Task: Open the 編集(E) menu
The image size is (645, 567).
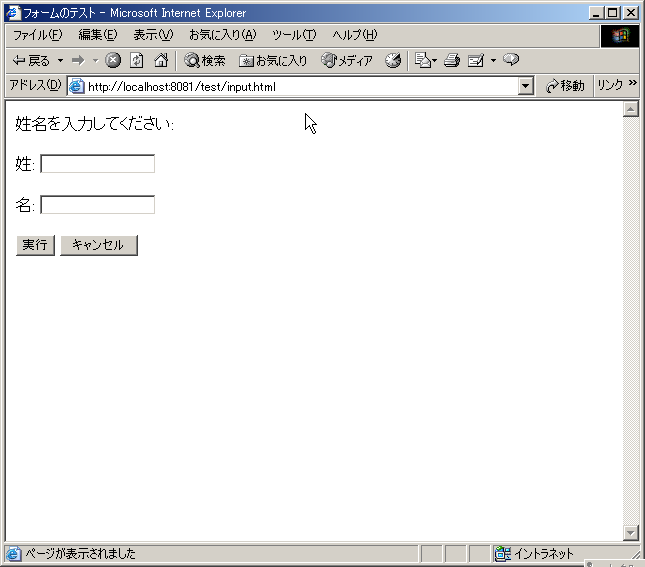Action: point(97,35)
